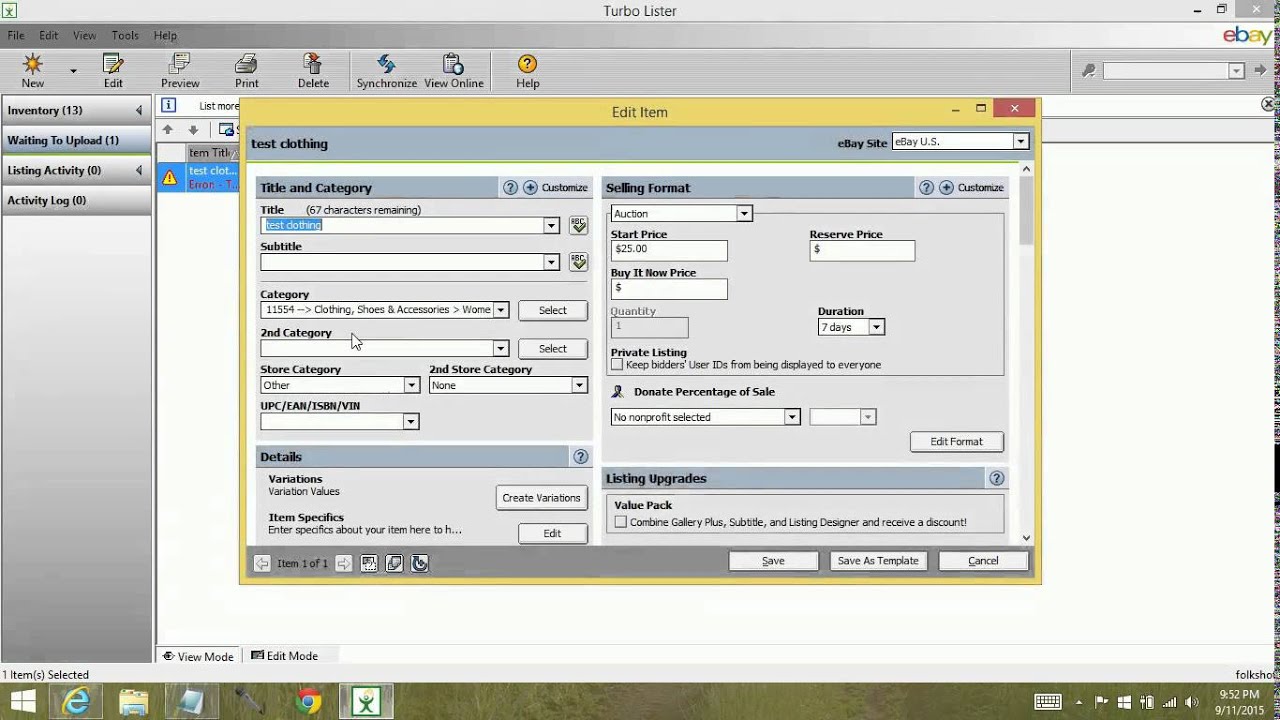Click the key icon beside the search box

[x=1089, y=71]
